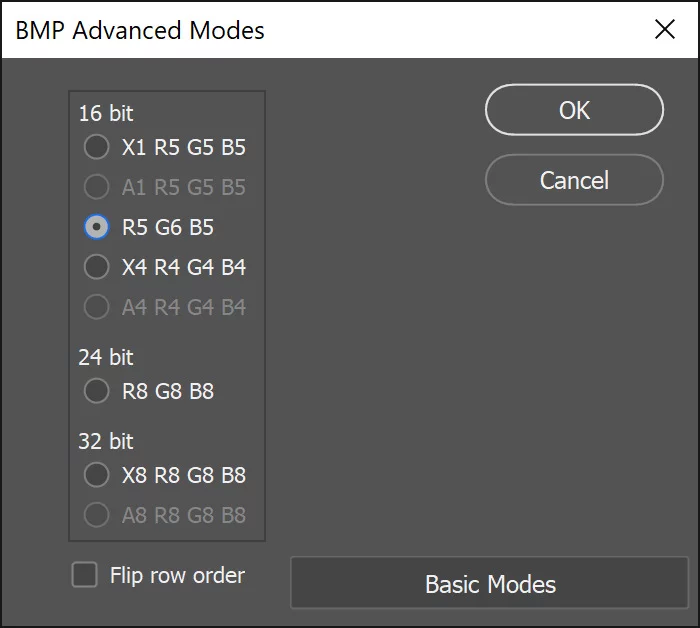Click the "R8 G8 B8" label text
Viewport: 700px width, 628px height.
(x=168, y=392)
